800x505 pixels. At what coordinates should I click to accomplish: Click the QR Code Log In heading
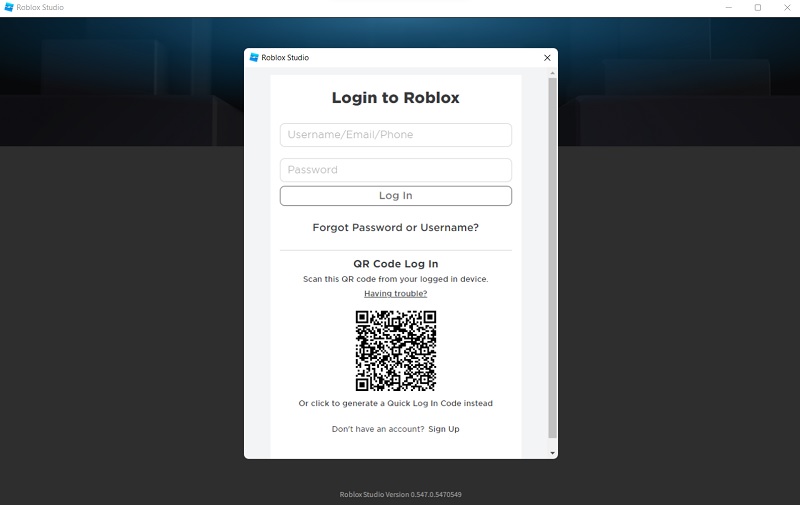pyautogui.click(x=395, y=264)
